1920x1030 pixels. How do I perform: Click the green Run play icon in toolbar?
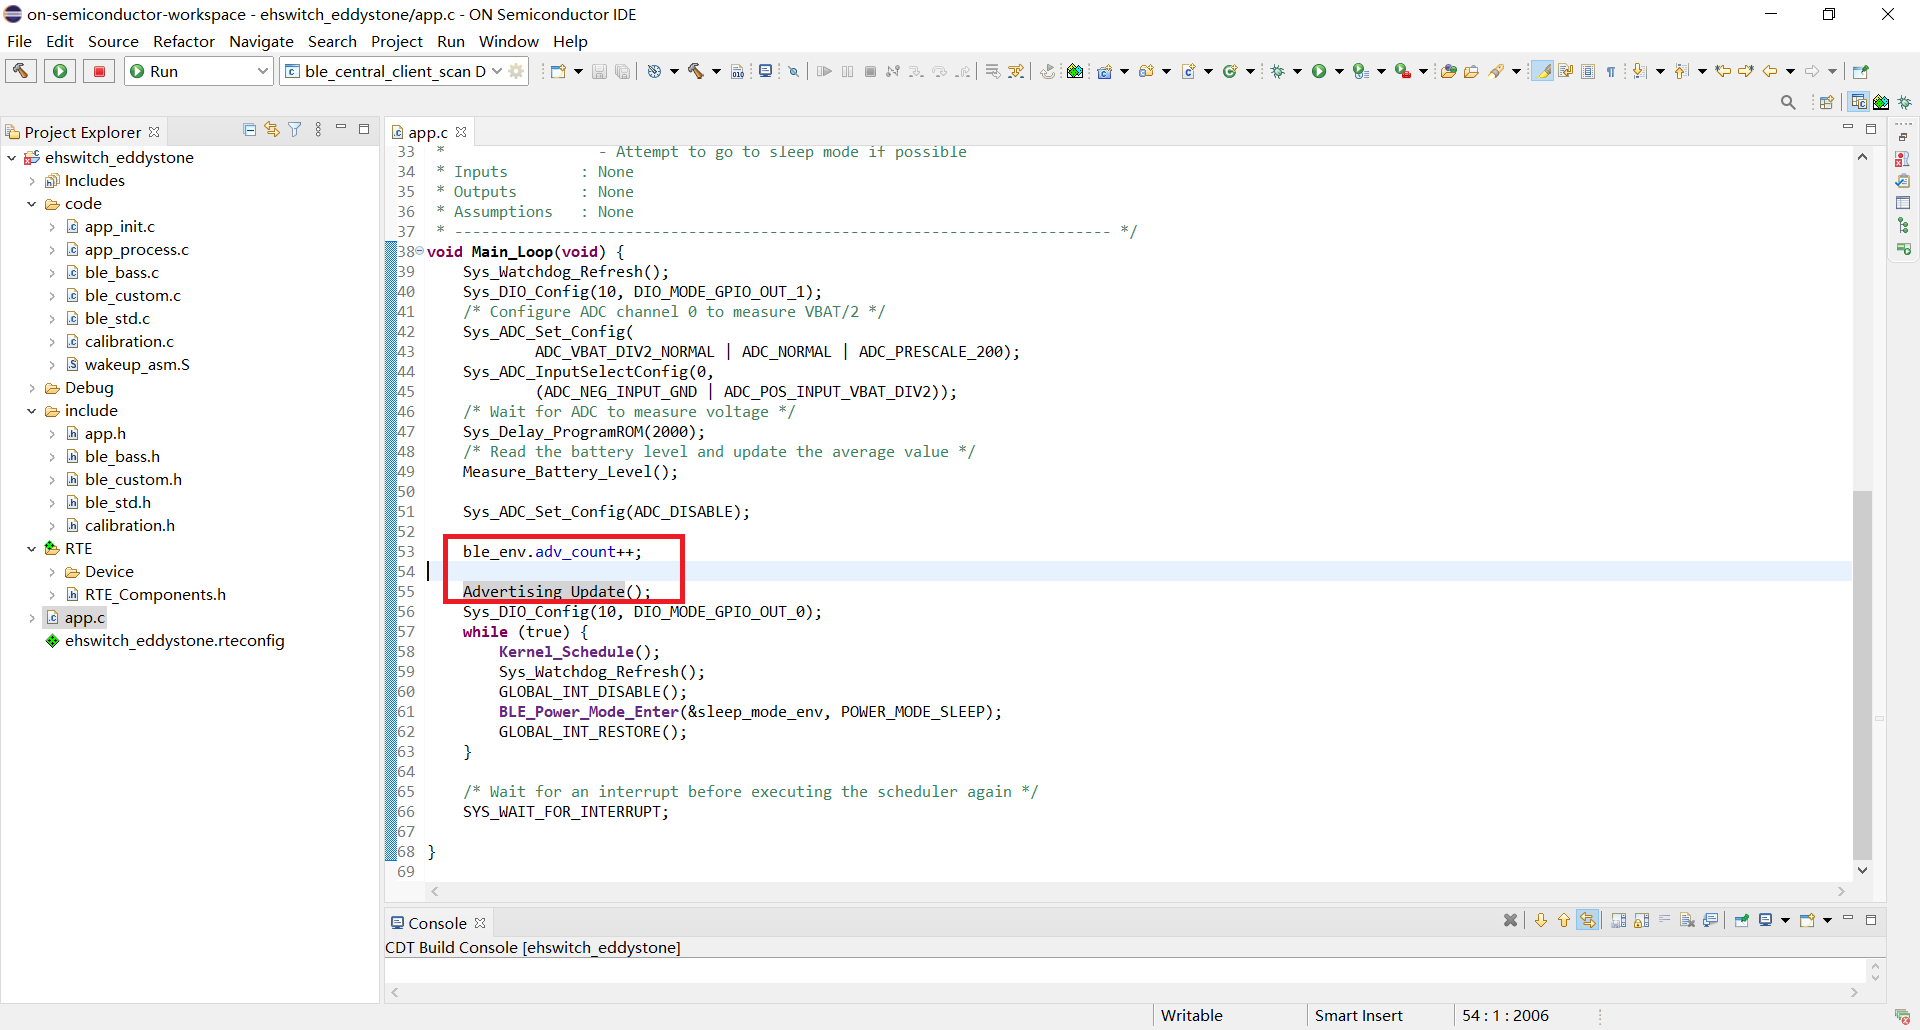point(1319,71)
